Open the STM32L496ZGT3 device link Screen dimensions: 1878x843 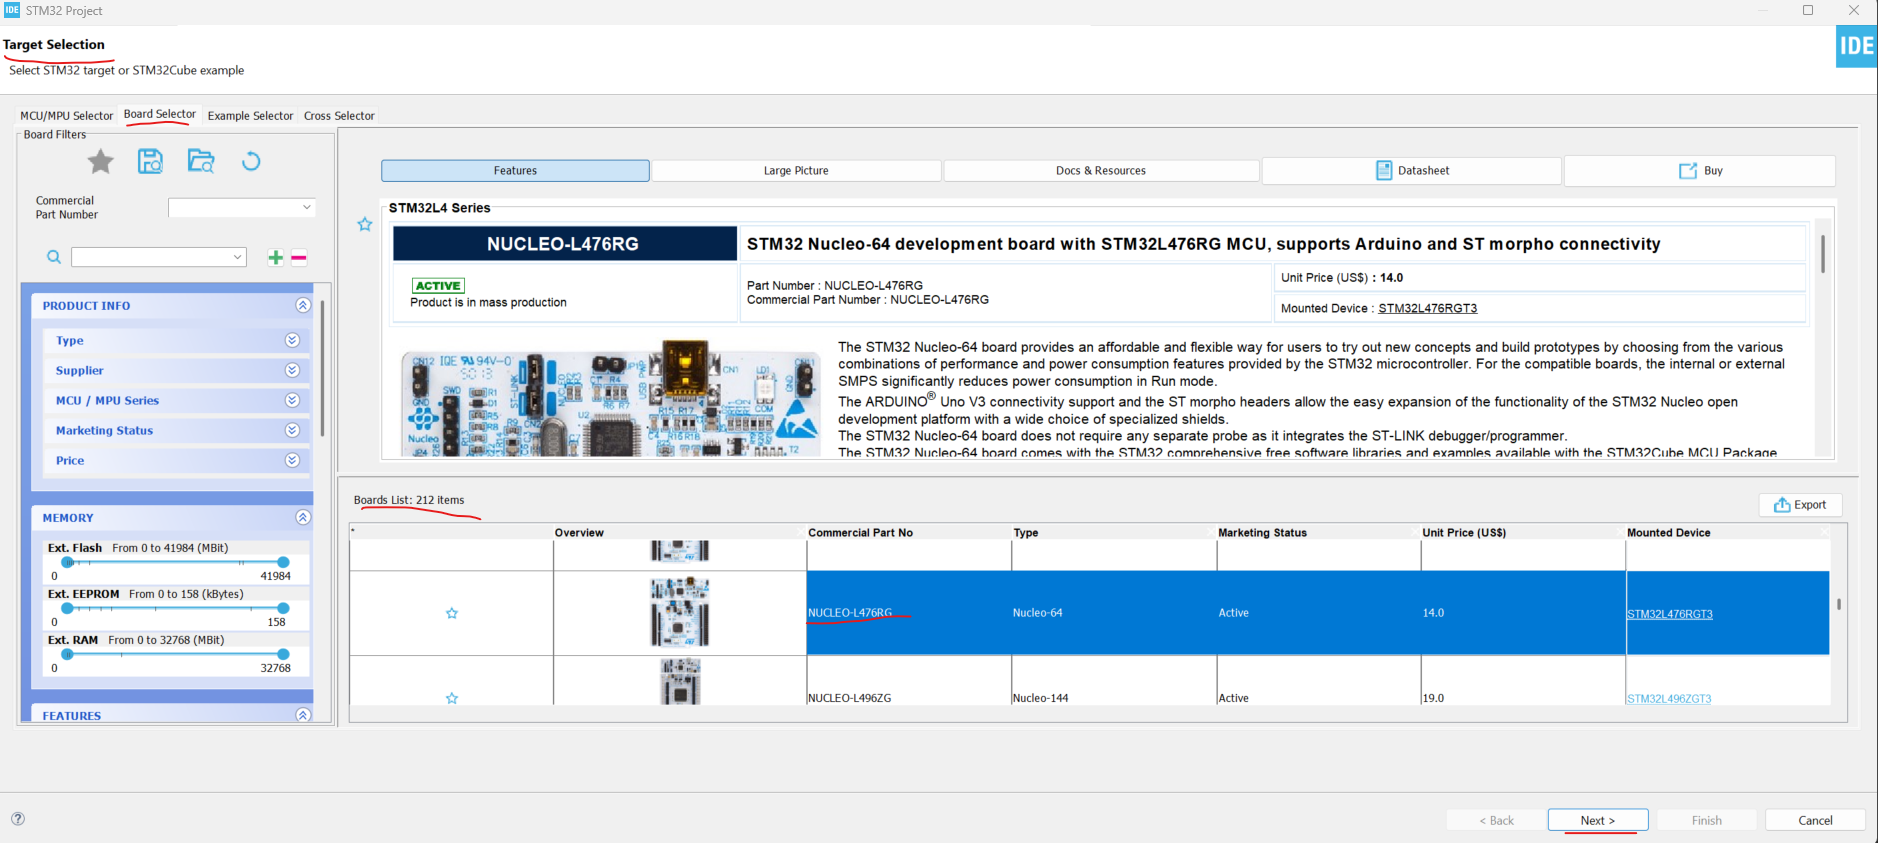[1668, 699]
